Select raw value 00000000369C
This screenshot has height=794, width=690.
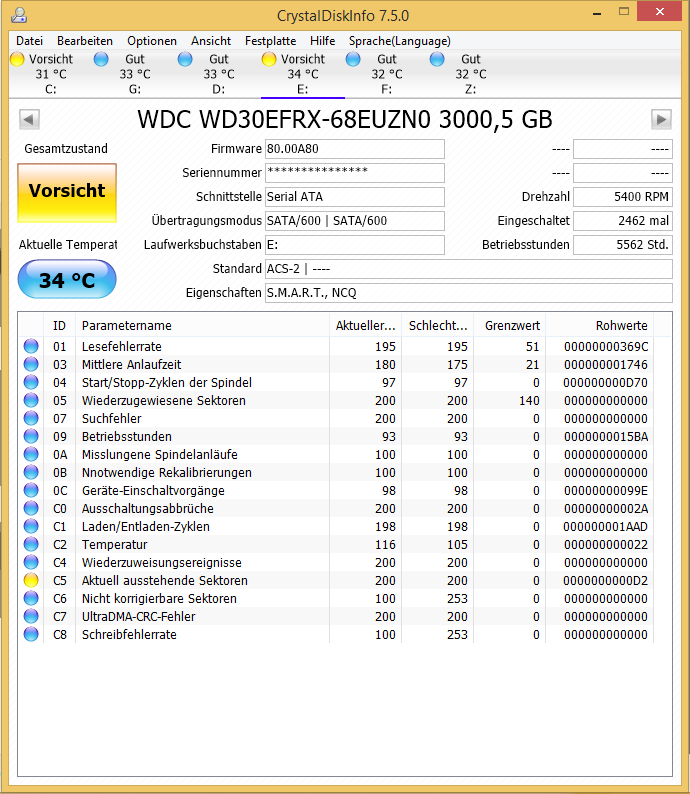coord(605,346)
